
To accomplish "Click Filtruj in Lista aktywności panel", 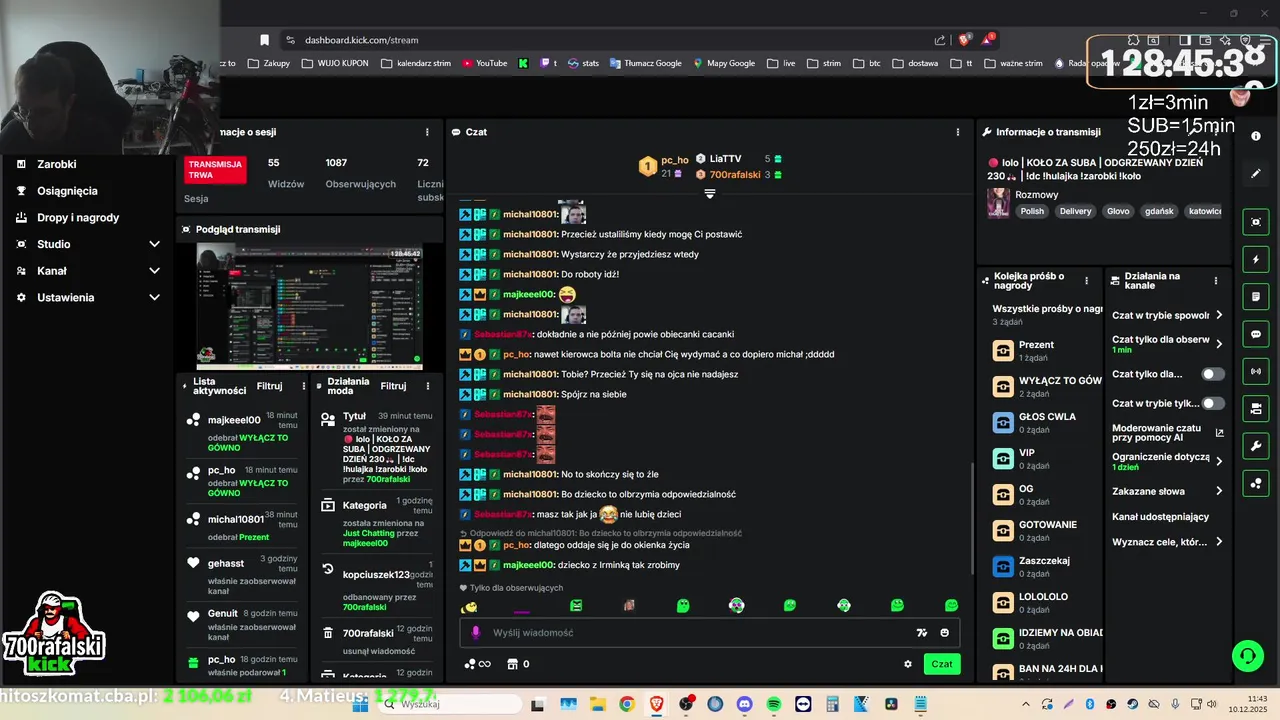I will tap(269, 386).
